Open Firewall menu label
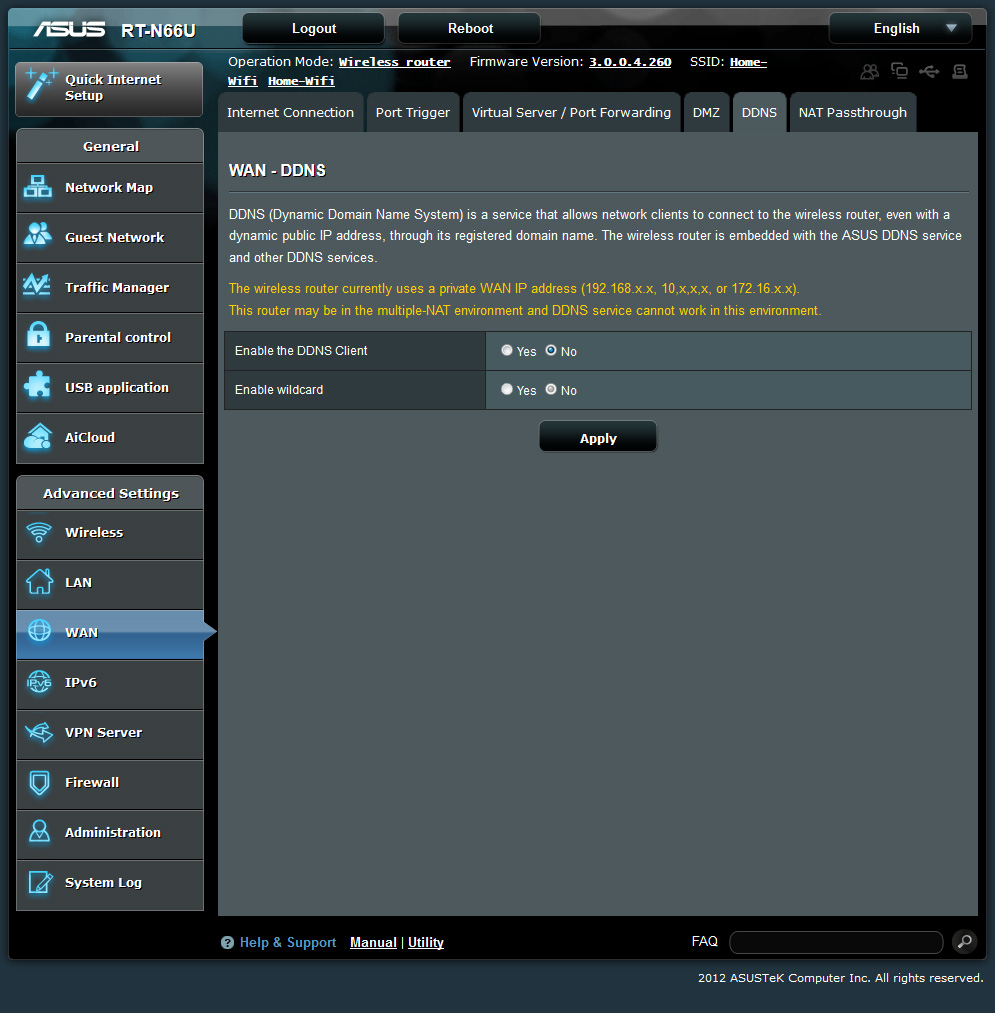The height and width of the screenshot is (1013, 995). [x=92, y=782]
